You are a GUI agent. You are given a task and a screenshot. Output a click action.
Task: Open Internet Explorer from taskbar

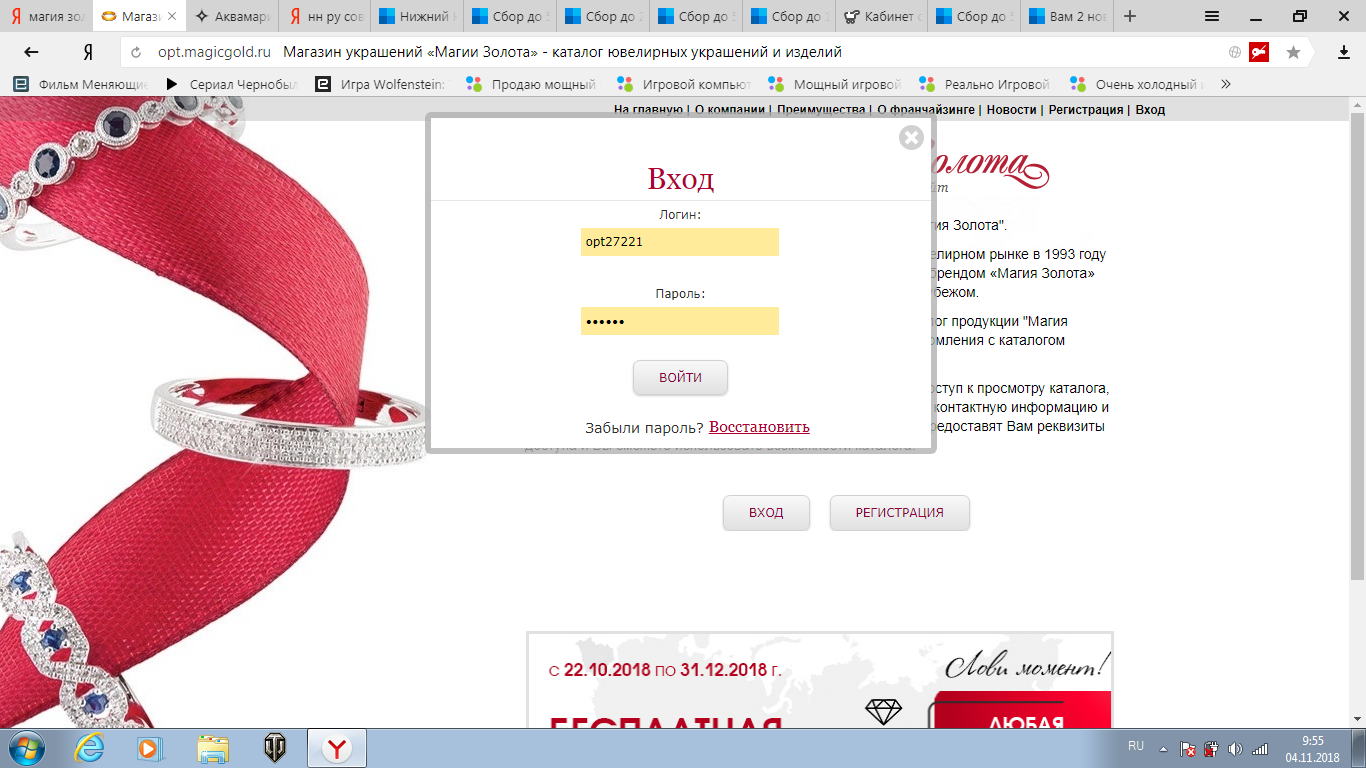(x=90, y=747)
